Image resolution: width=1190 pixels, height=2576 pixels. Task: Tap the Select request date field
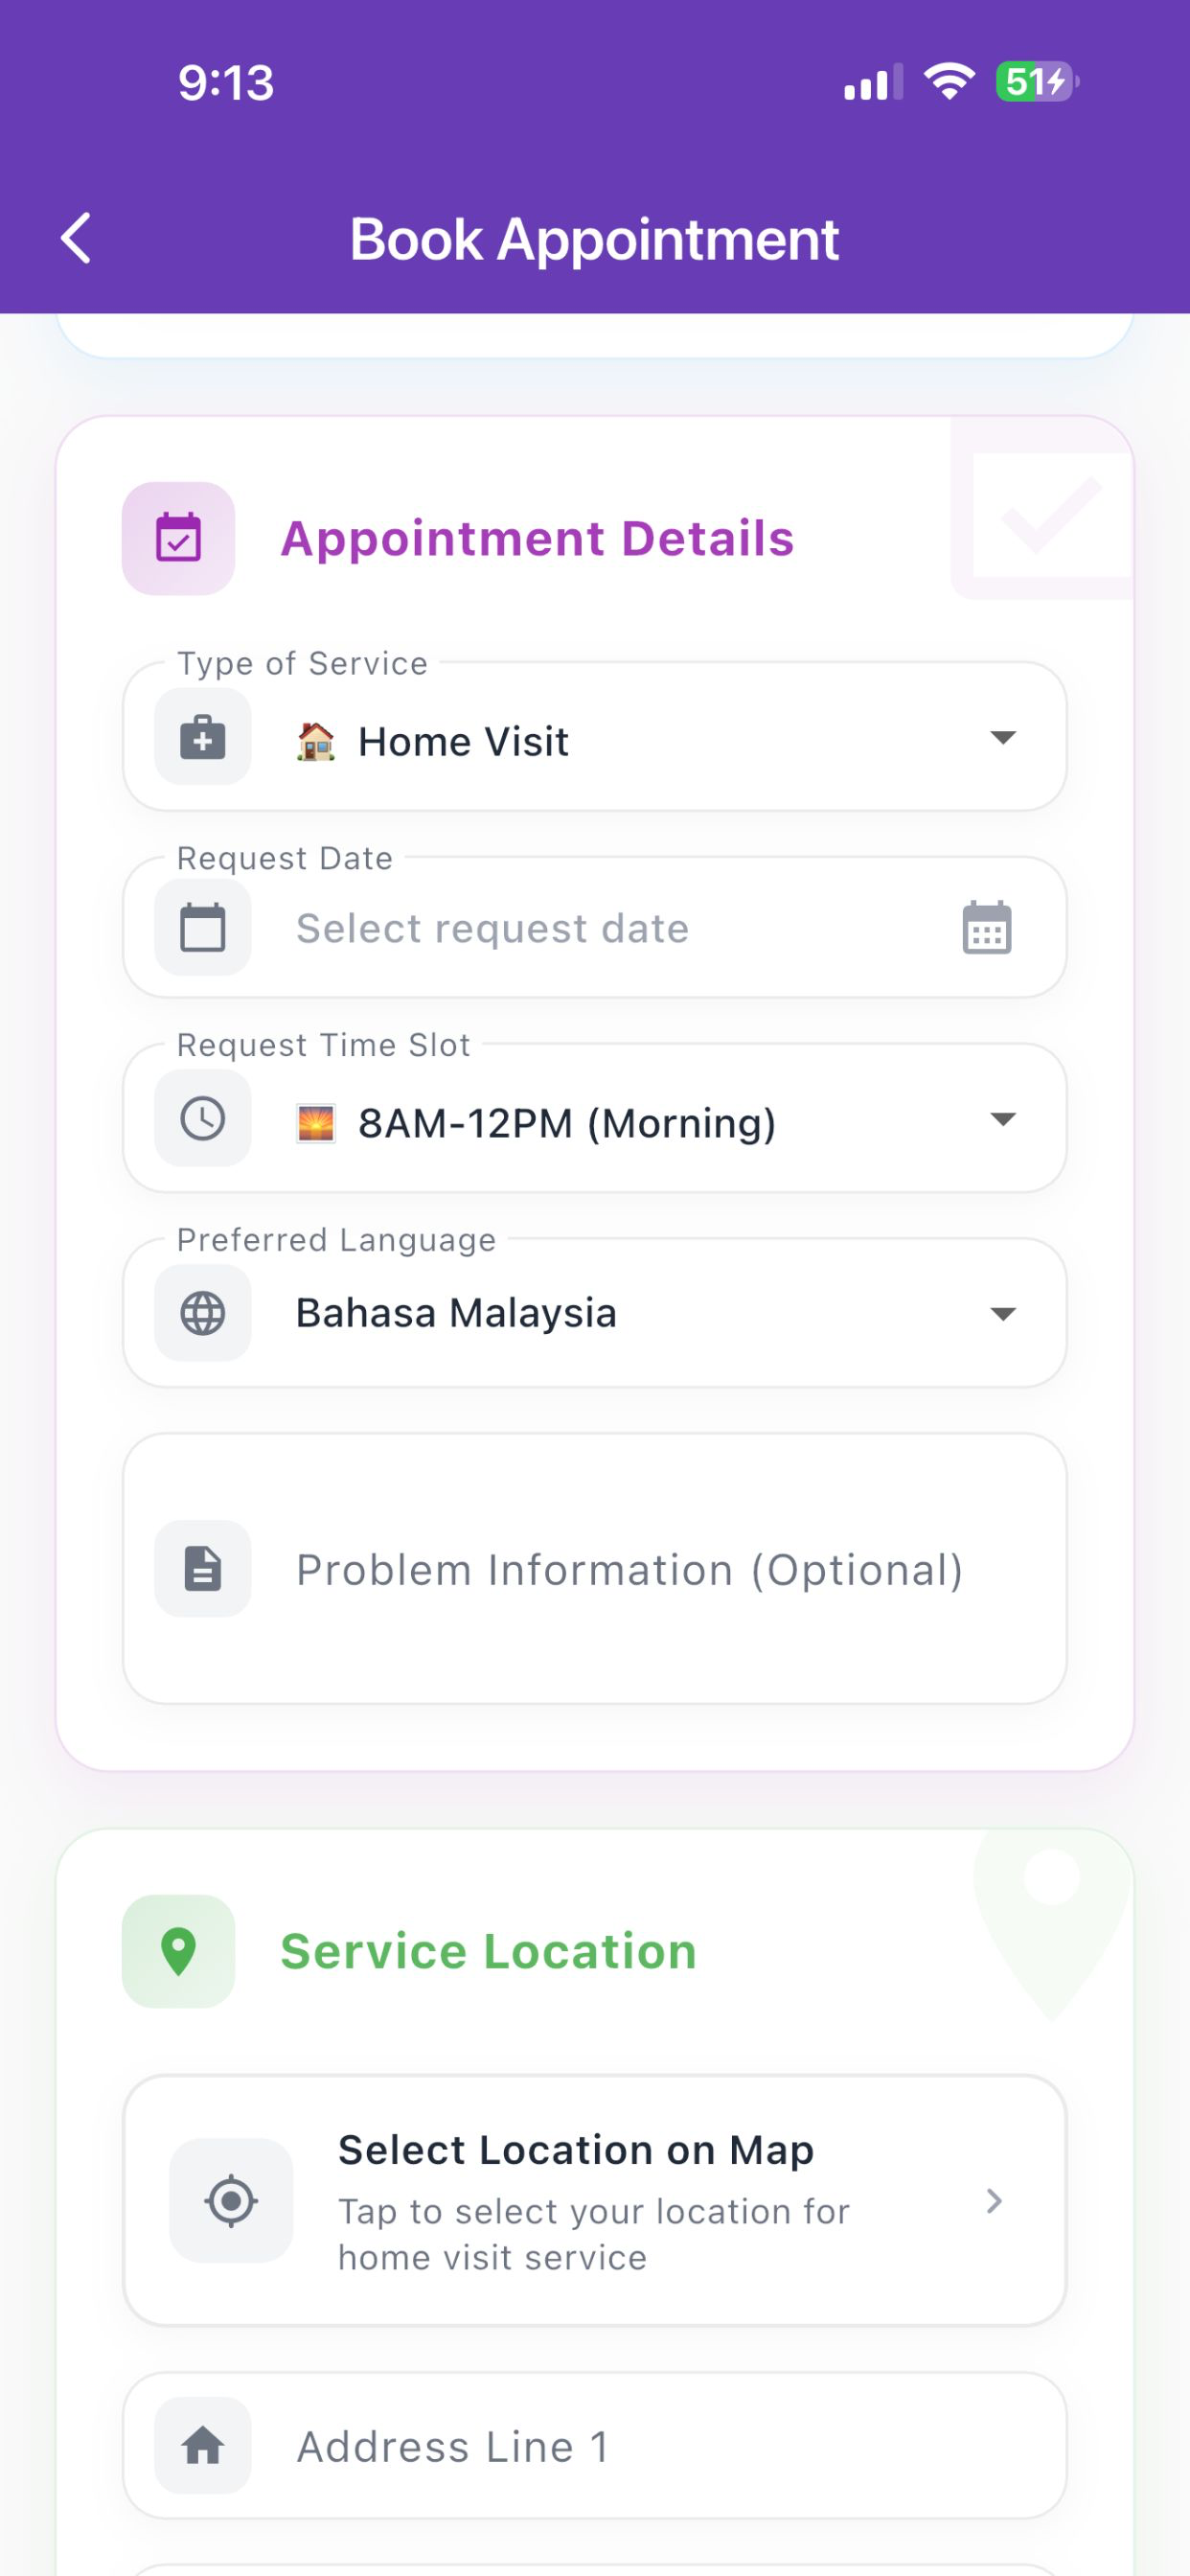[595, 927]
